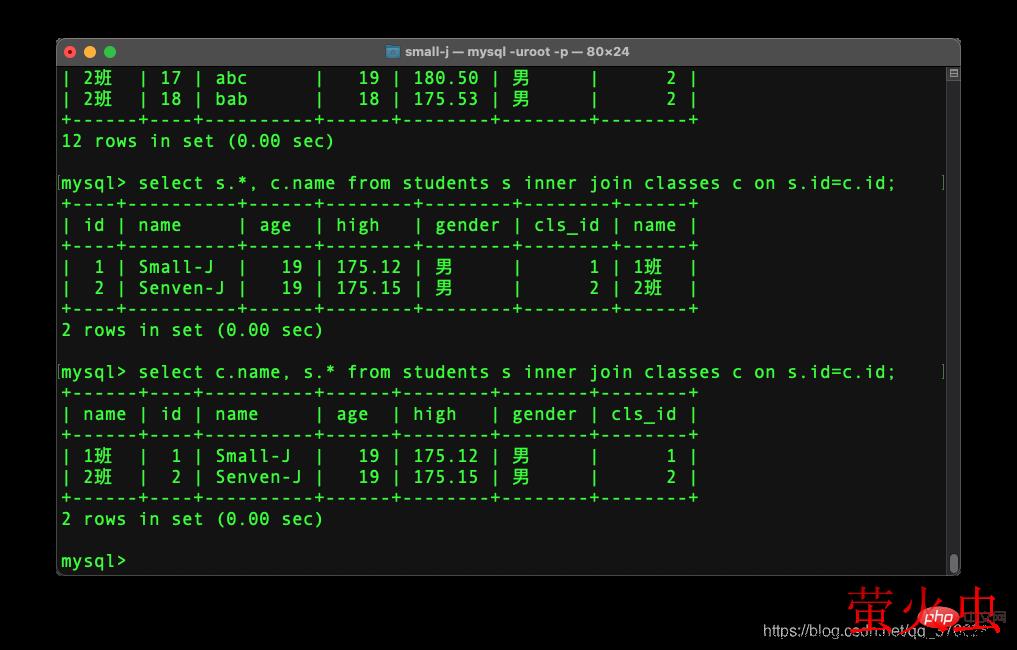Click the green fullscreen window button
Image resolution: width=1017 pixels, height=650 pixels.
coord(110,52)
